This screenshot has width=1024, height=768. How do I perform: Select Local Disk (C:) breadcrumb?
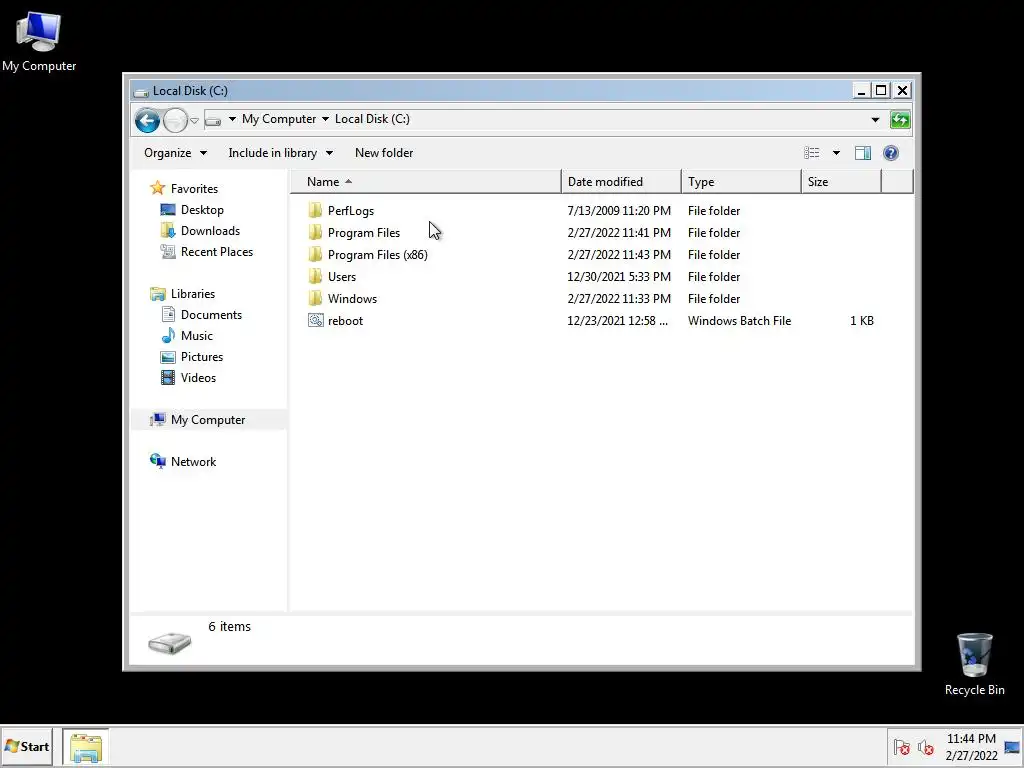(x=372, y=119)
